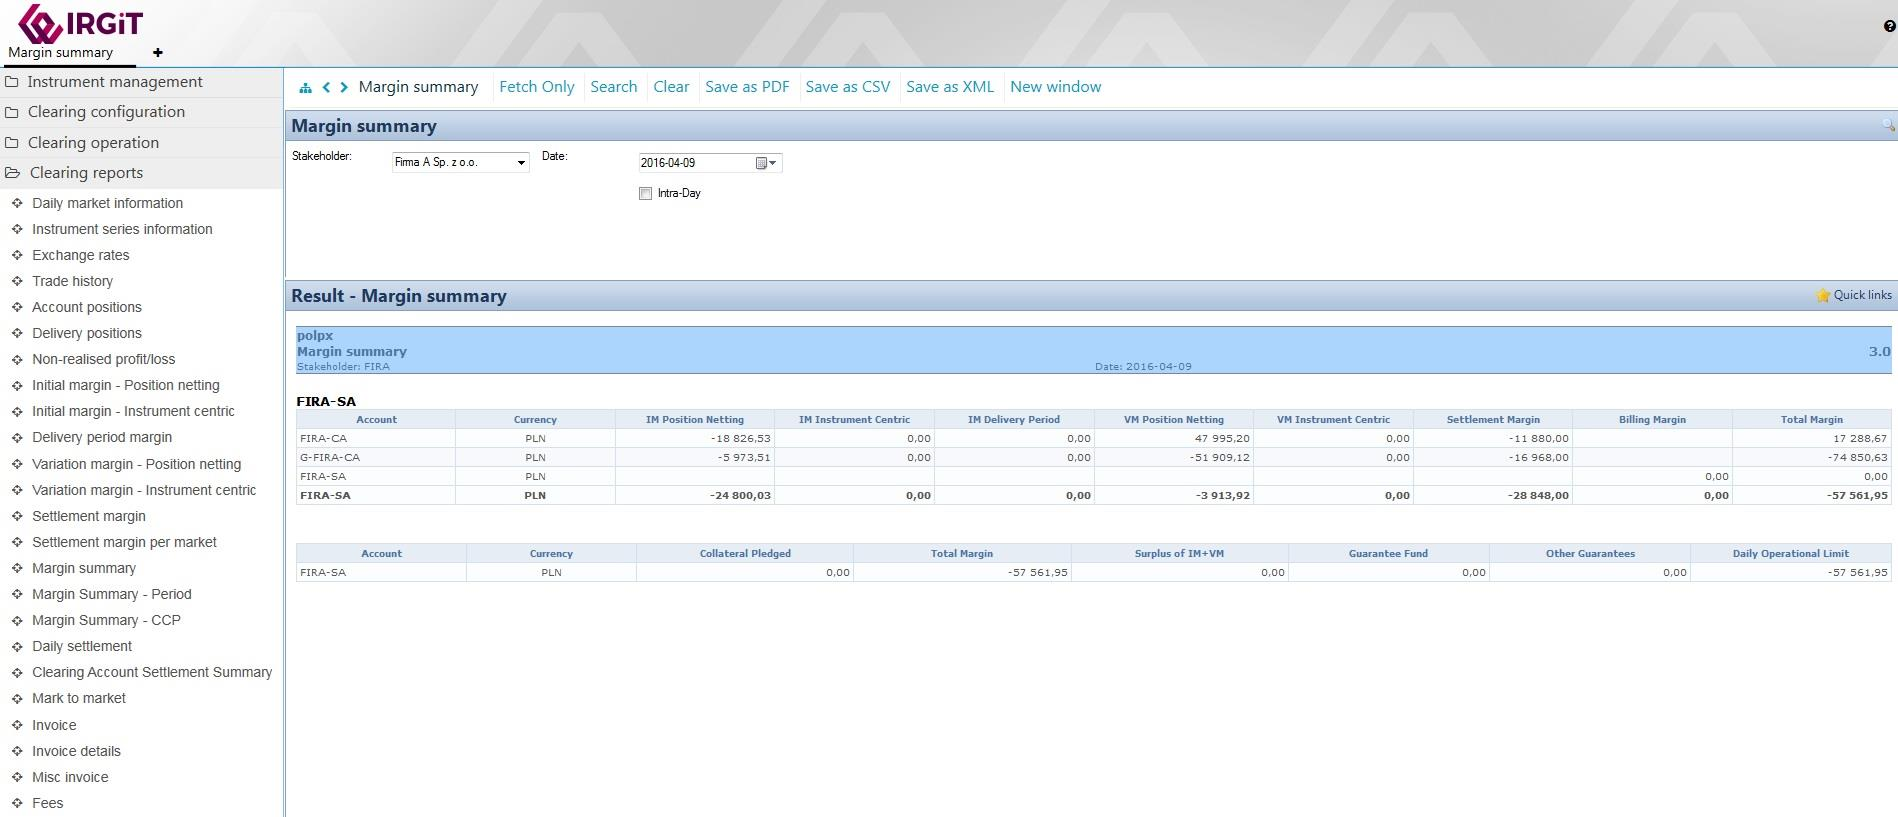Screen dimensions: 1898x817
Task: Open Mark to market report
Action: (79, 698)
